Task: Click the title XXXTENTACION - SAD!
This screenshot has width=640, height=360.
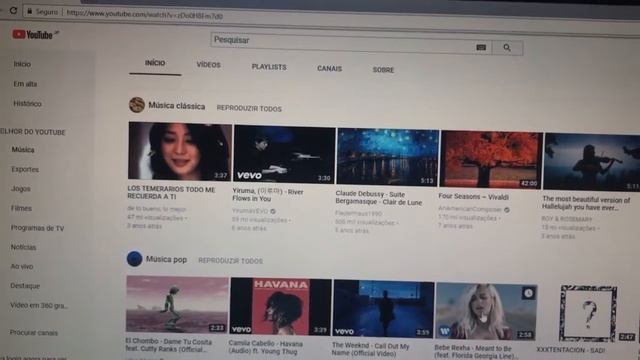Action: [x=571, y=350]
